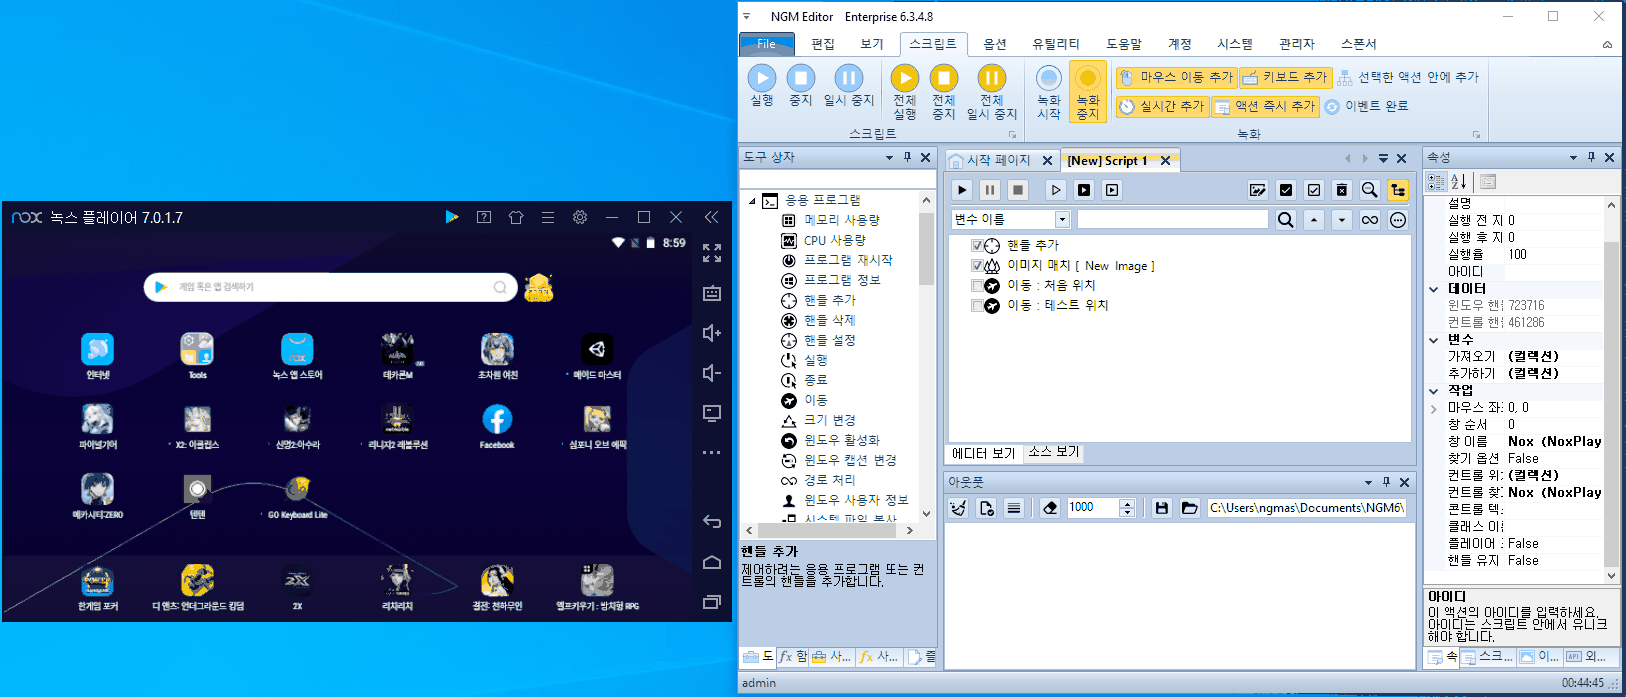
Task: Click 키보드 추가 button
Action: 1285,77
